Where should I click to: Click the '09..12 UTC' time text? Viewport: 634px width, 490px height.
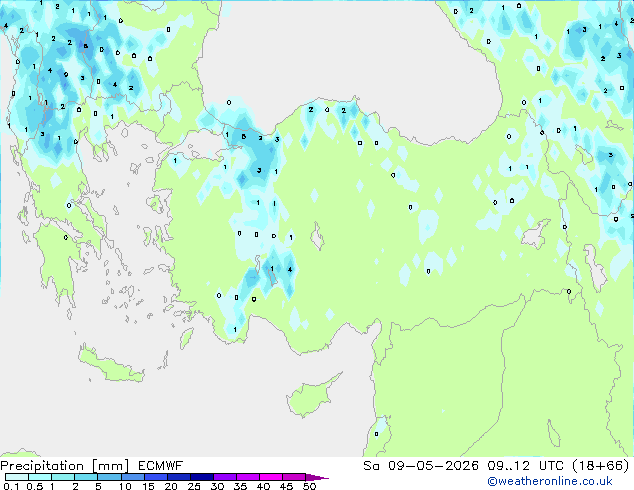pyautogui.click(x=526, y=466)
